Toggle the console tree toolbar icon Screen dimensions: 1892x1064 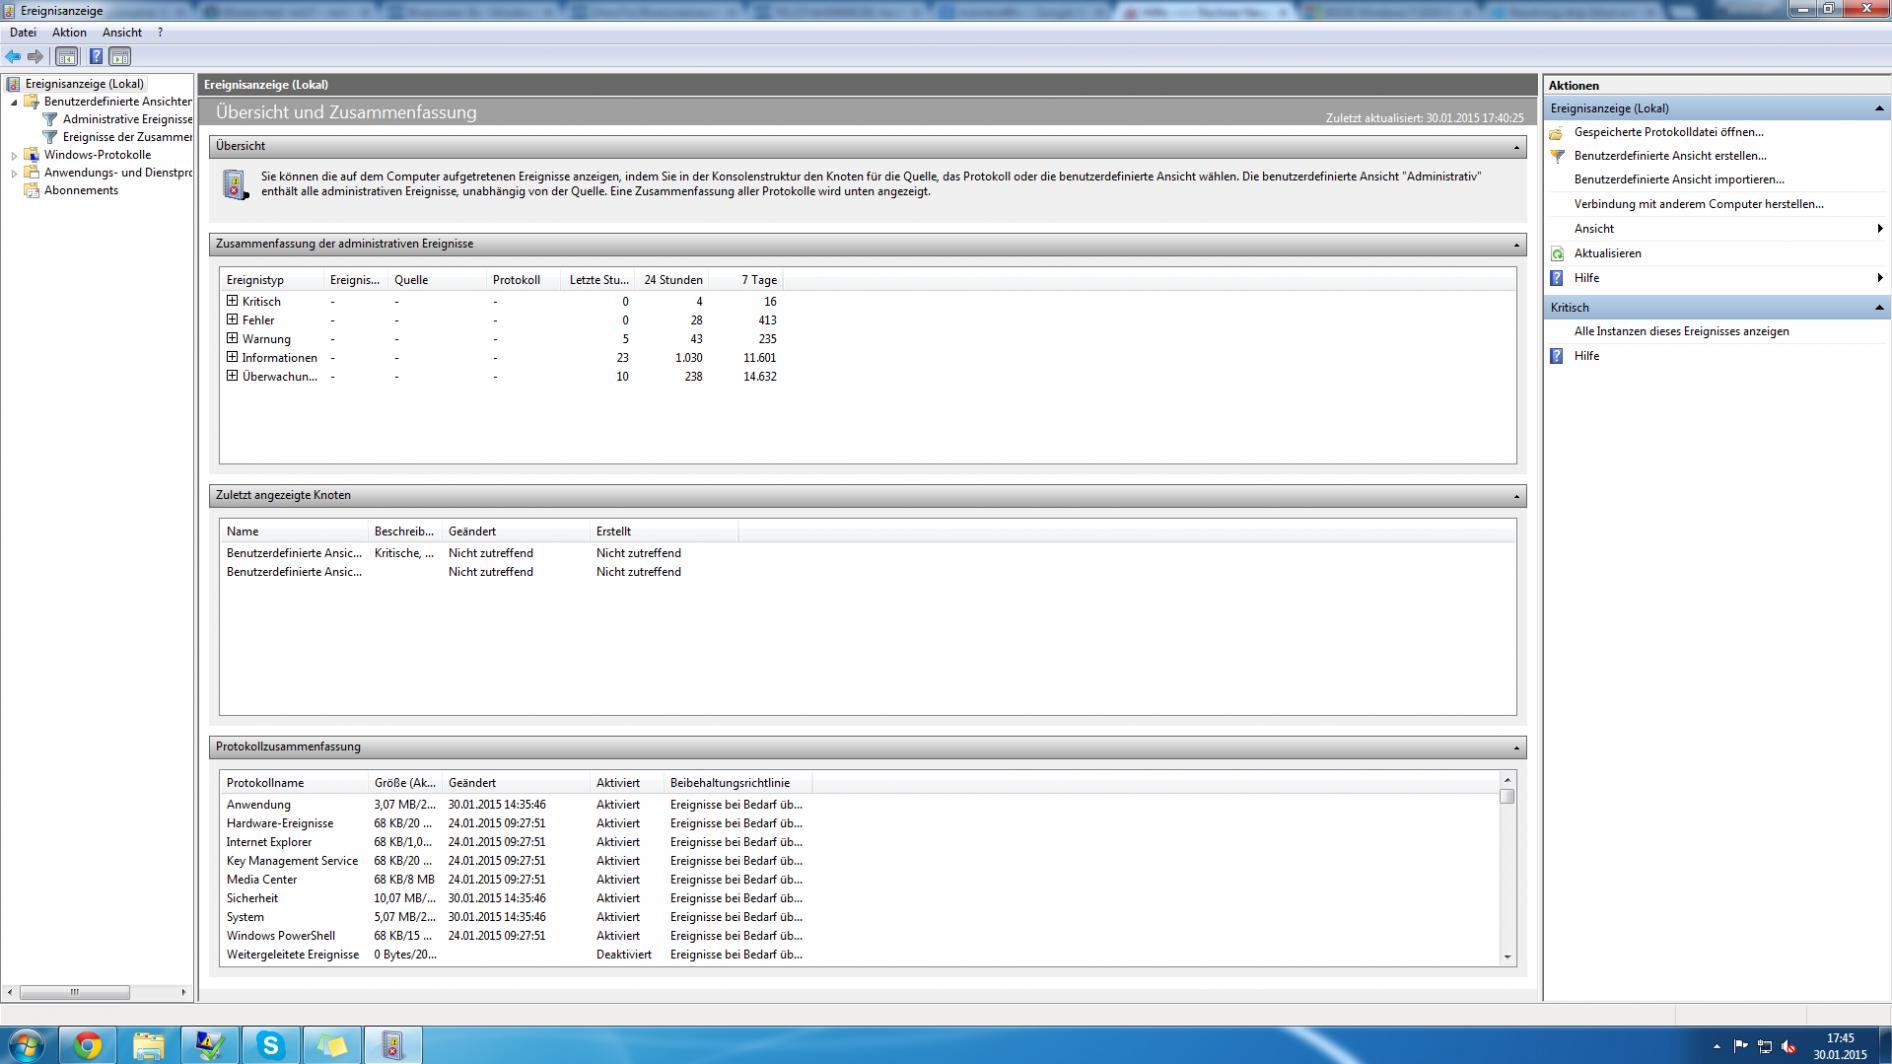click(67, 57)
